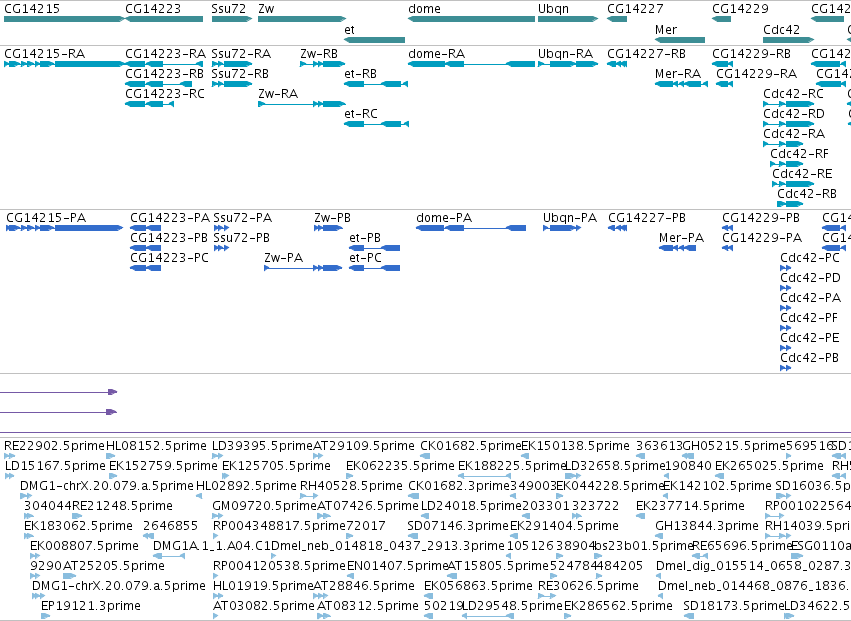Select the CG14229 gene label
The width and height of the screenshot is (851, 621).
pyautogui.click(x=740, y=9)
